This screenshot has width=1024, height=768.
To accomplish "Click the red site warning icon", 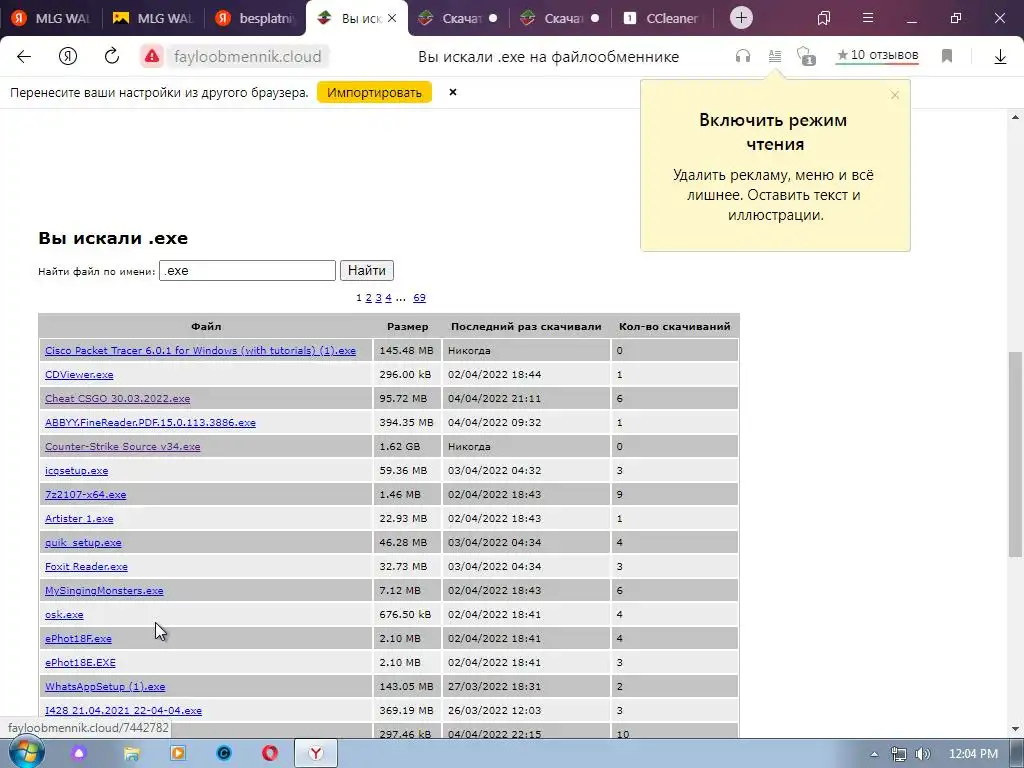I will (152, 57).
